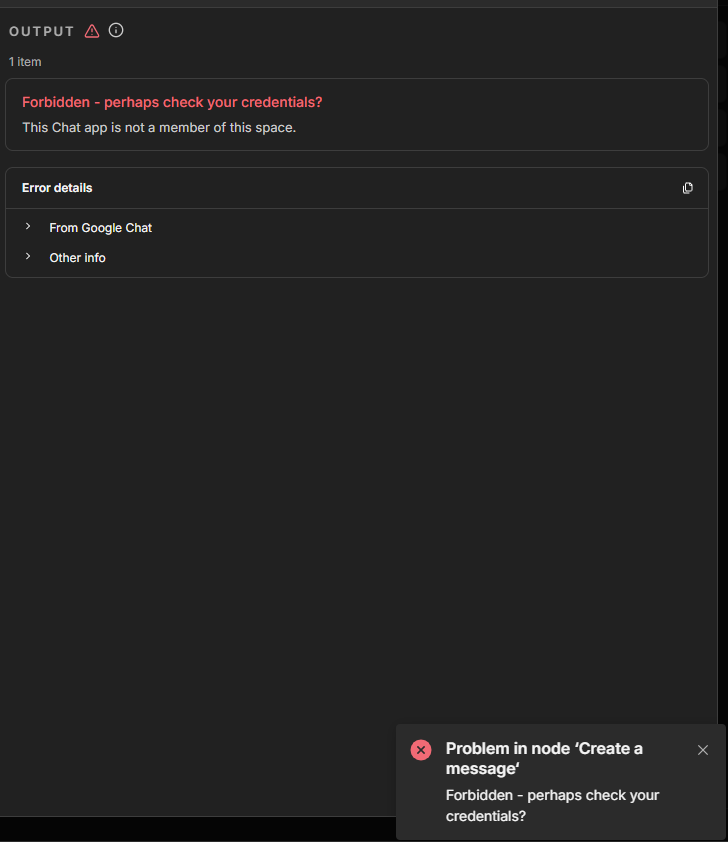Click the 'This Chat app is not a member' description
This screenshot has width=728, height=842.
(x=159, y=128)
